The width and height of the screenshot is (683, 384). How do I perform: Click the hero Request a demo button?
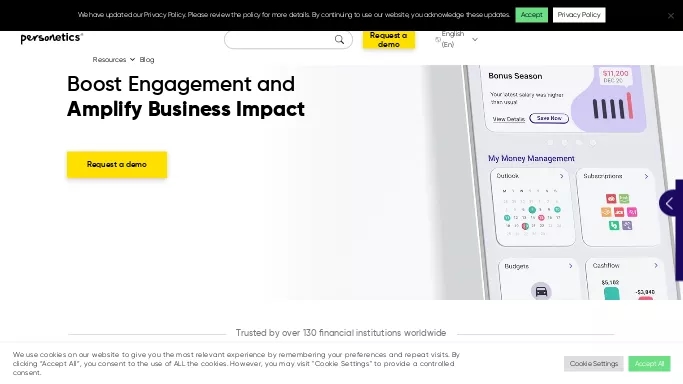point(117,165)
